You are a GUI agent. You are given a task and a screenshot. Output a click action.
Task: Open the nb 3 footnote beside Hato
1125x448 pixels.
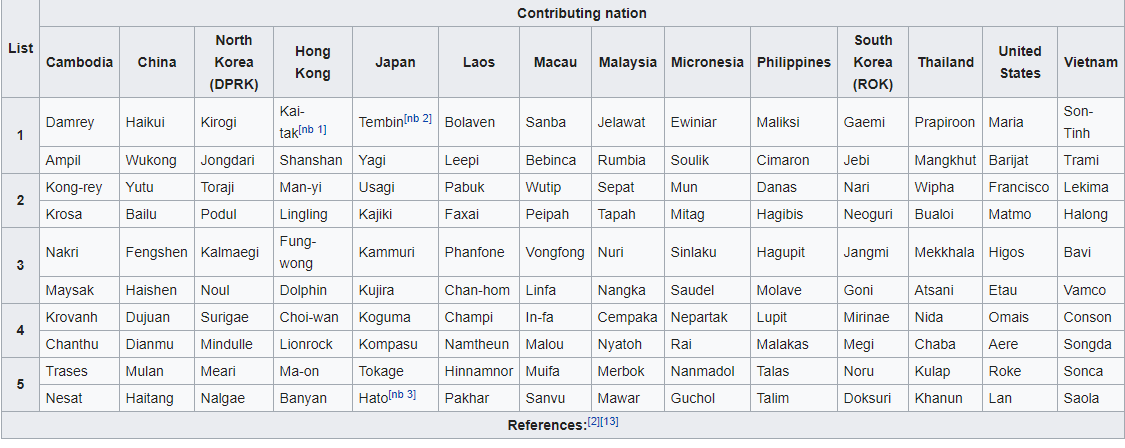[402, 394]
